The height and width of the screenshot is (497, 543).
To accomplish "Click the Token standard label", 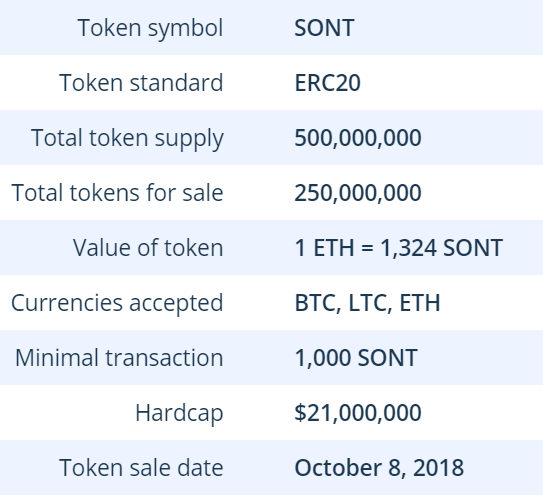I will coord(141,83).
